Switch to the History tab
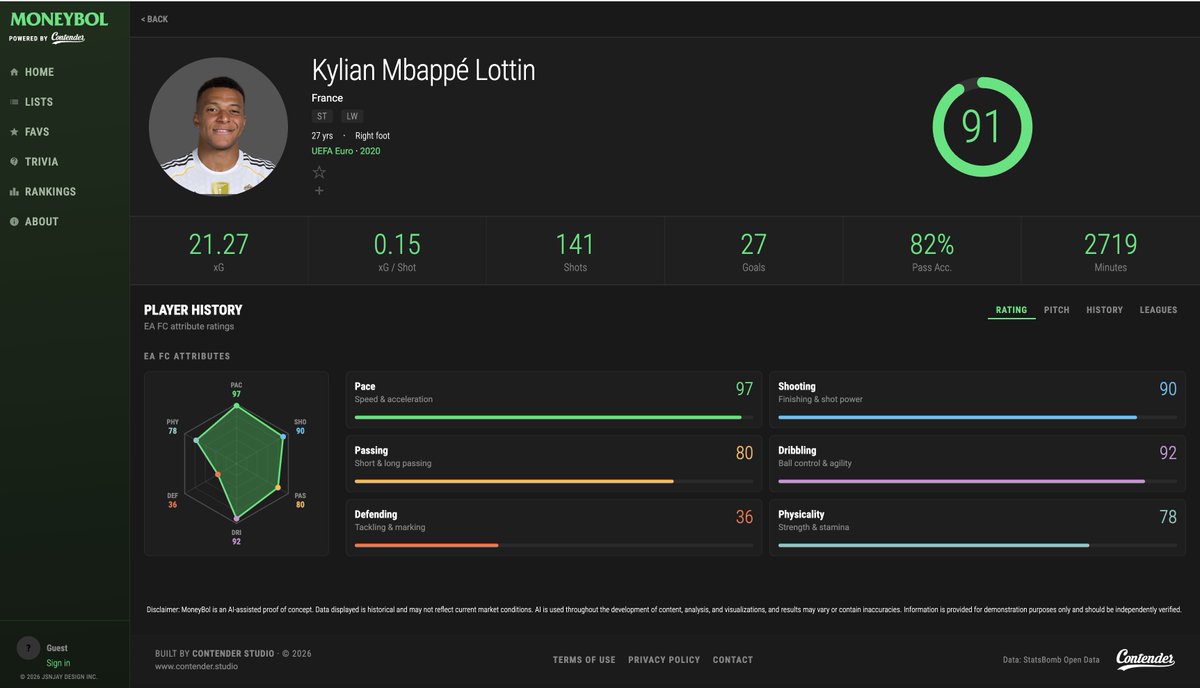1200x688 pixels. 1104,310
